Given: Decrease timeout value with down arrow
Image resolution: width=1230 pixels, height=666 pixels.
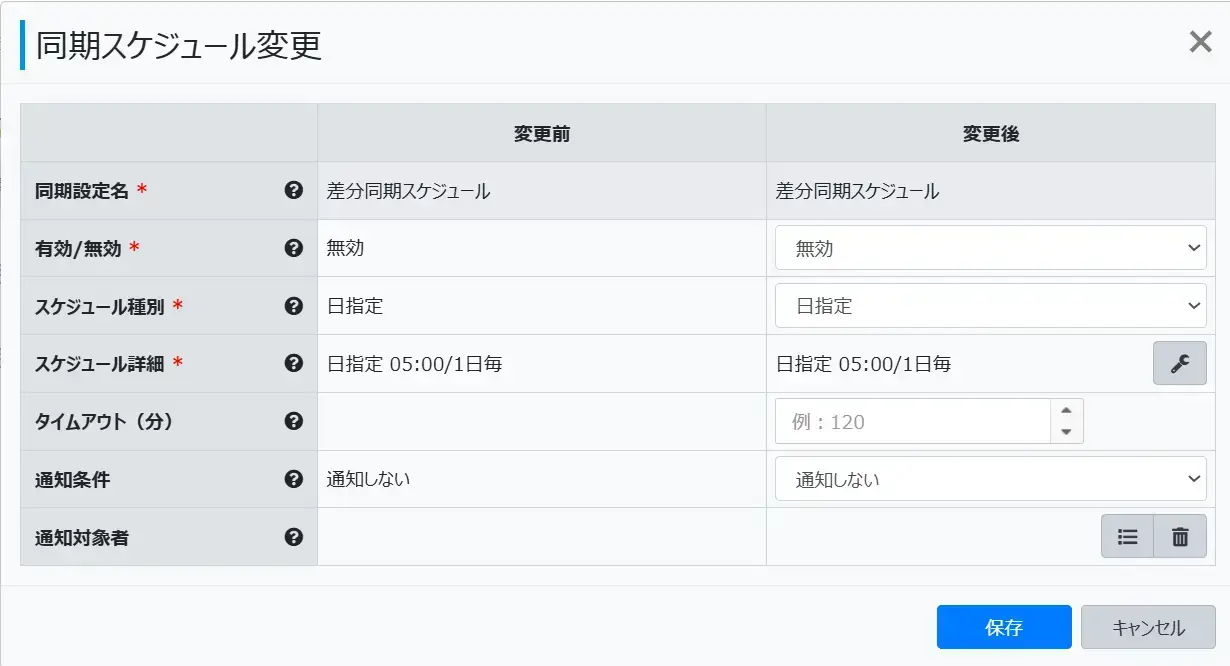Looking at the screenshot, I should pos(1066,432).
